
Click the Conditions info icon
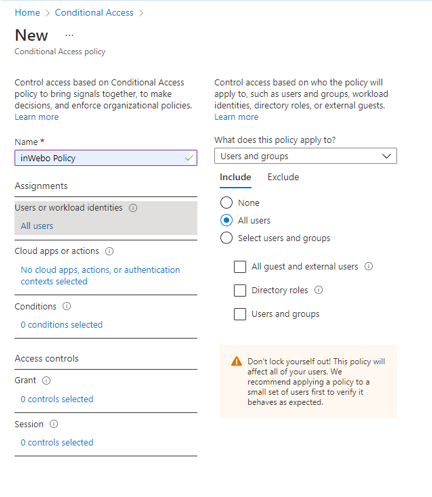click(67, 306)
